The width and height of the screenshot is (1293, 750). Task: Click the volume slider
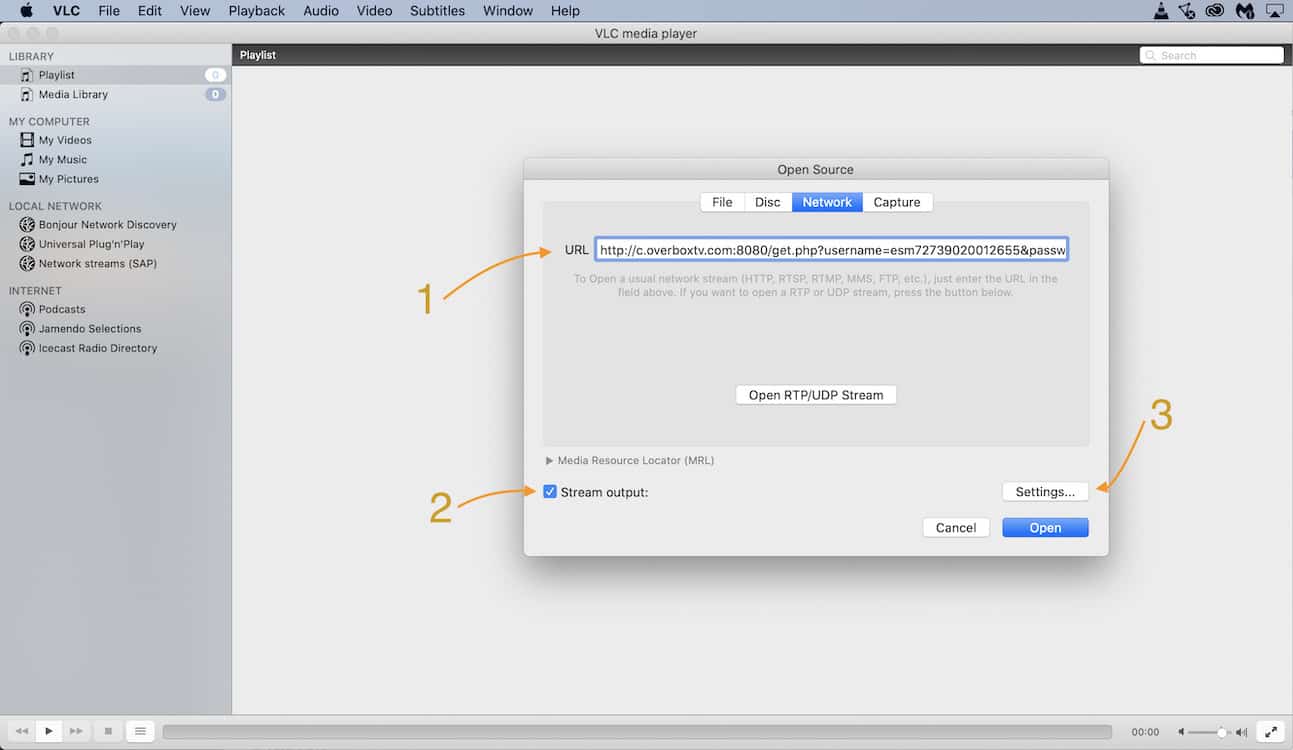[1211, 732]
